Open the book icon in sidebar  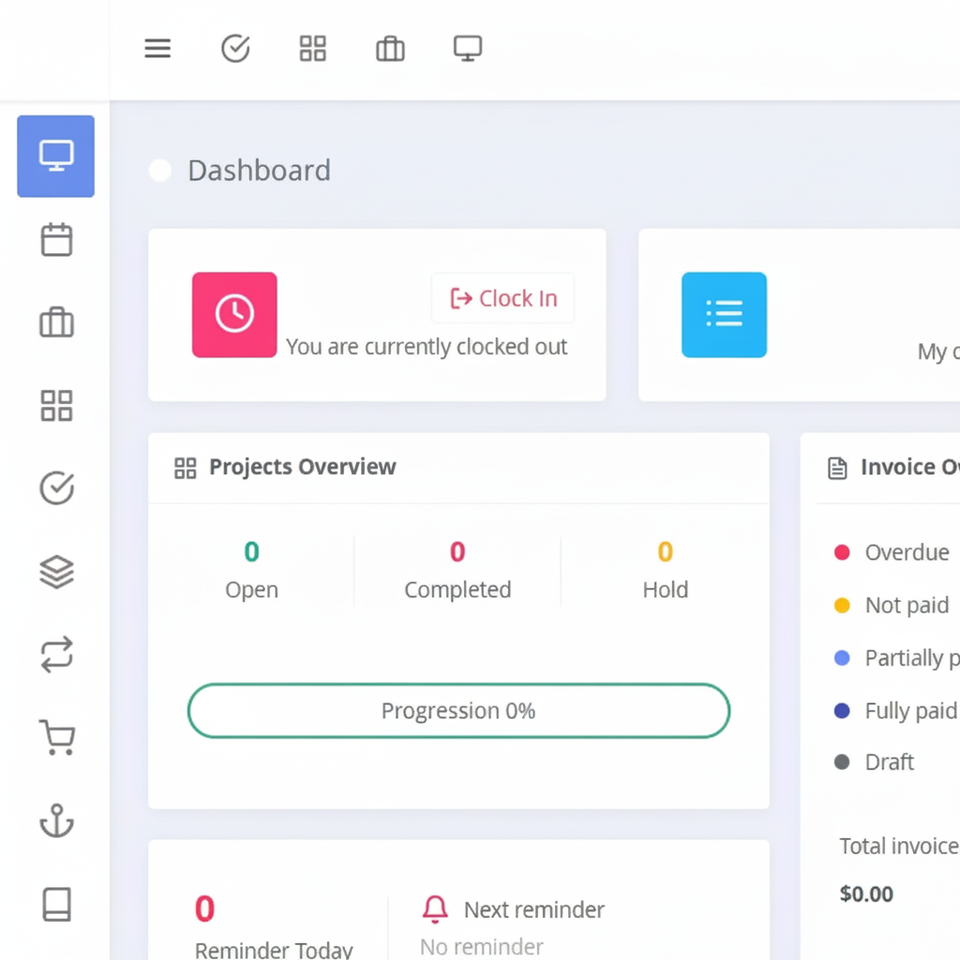(56, 904)
